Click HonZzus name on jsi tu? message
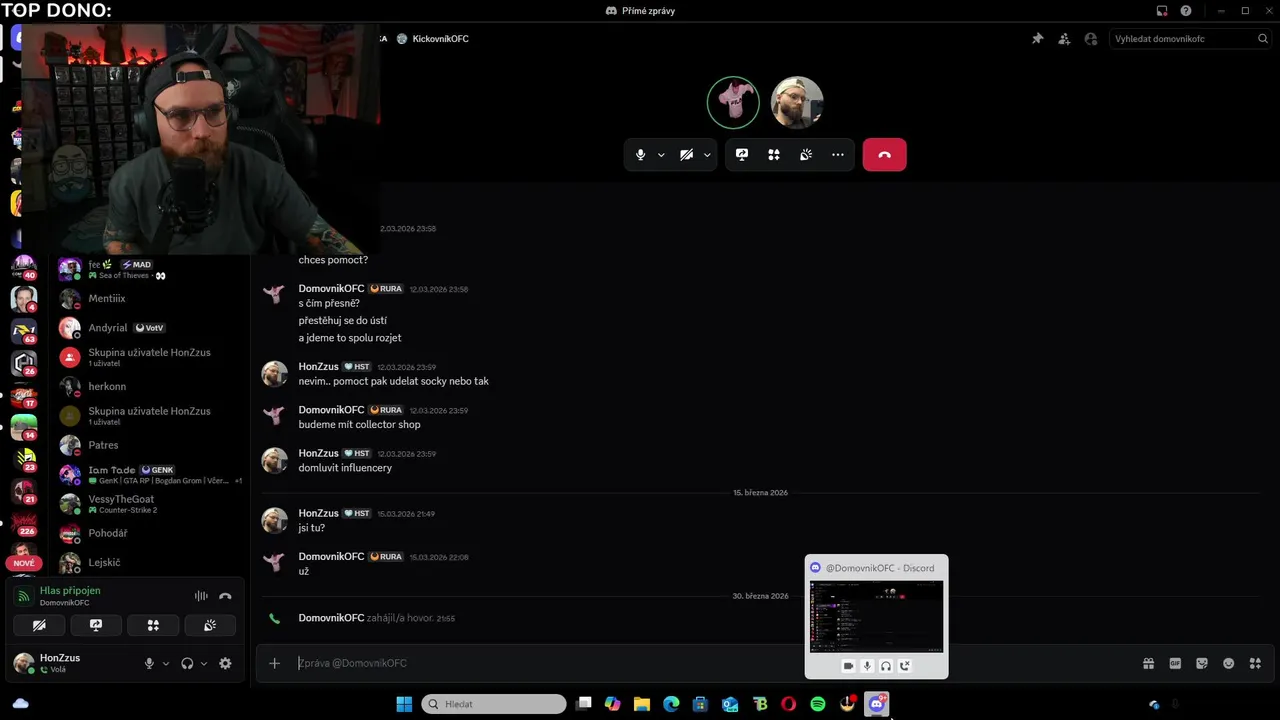The image size is (1280, 720). click(318, 513)
